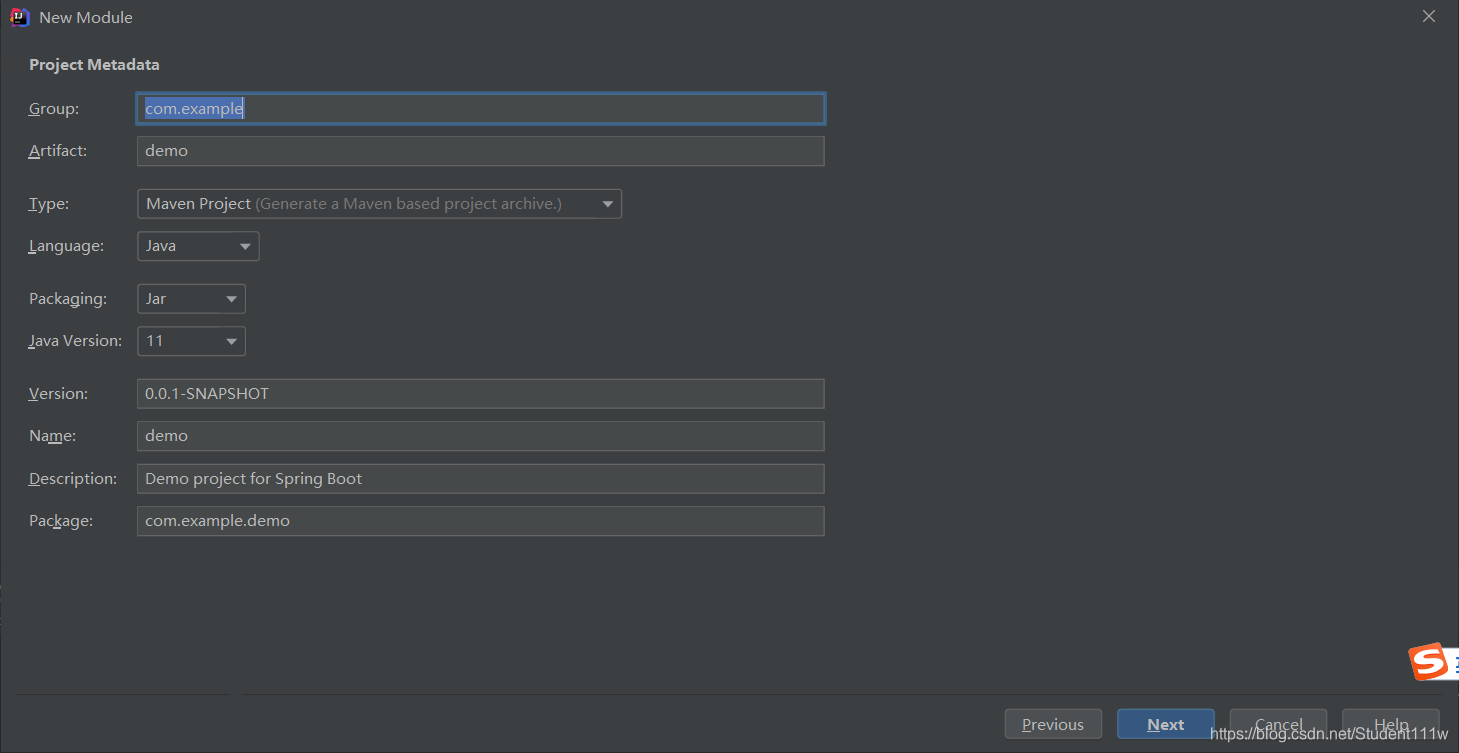Image resolution: width=1459 pixels, height=753 pixels.
Task: Proceed with the Next button
Action: click(1166, 725)
